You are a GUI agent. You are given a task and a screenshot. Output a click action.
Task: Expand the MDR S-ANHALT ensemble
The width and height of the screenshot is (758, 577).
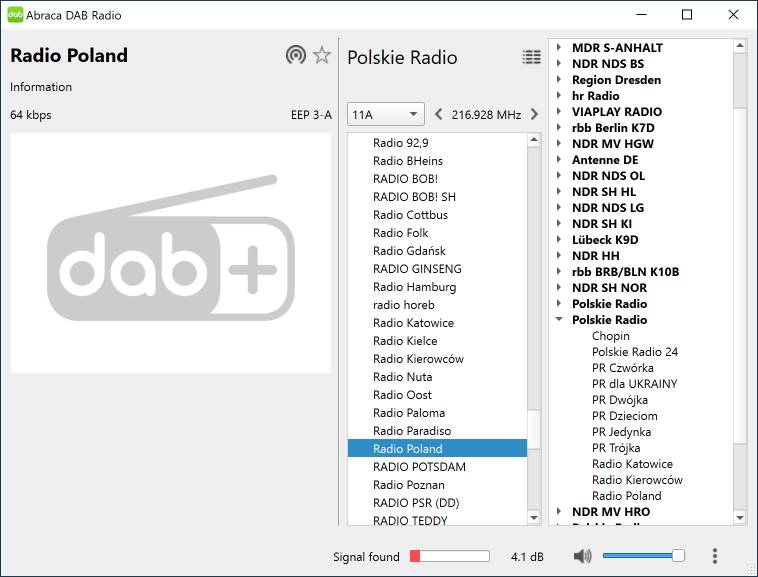[559, 48]
